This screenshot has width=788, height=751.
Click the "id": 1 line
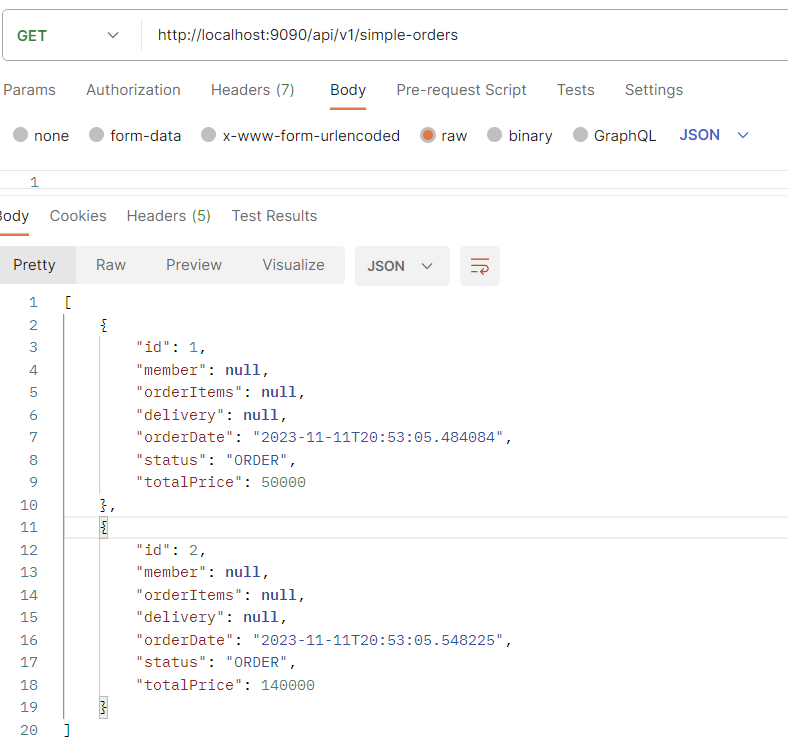171,347
